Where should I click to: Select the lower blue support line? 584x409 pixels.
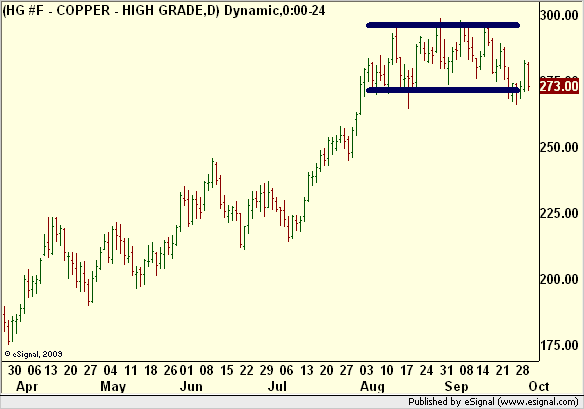443,90
